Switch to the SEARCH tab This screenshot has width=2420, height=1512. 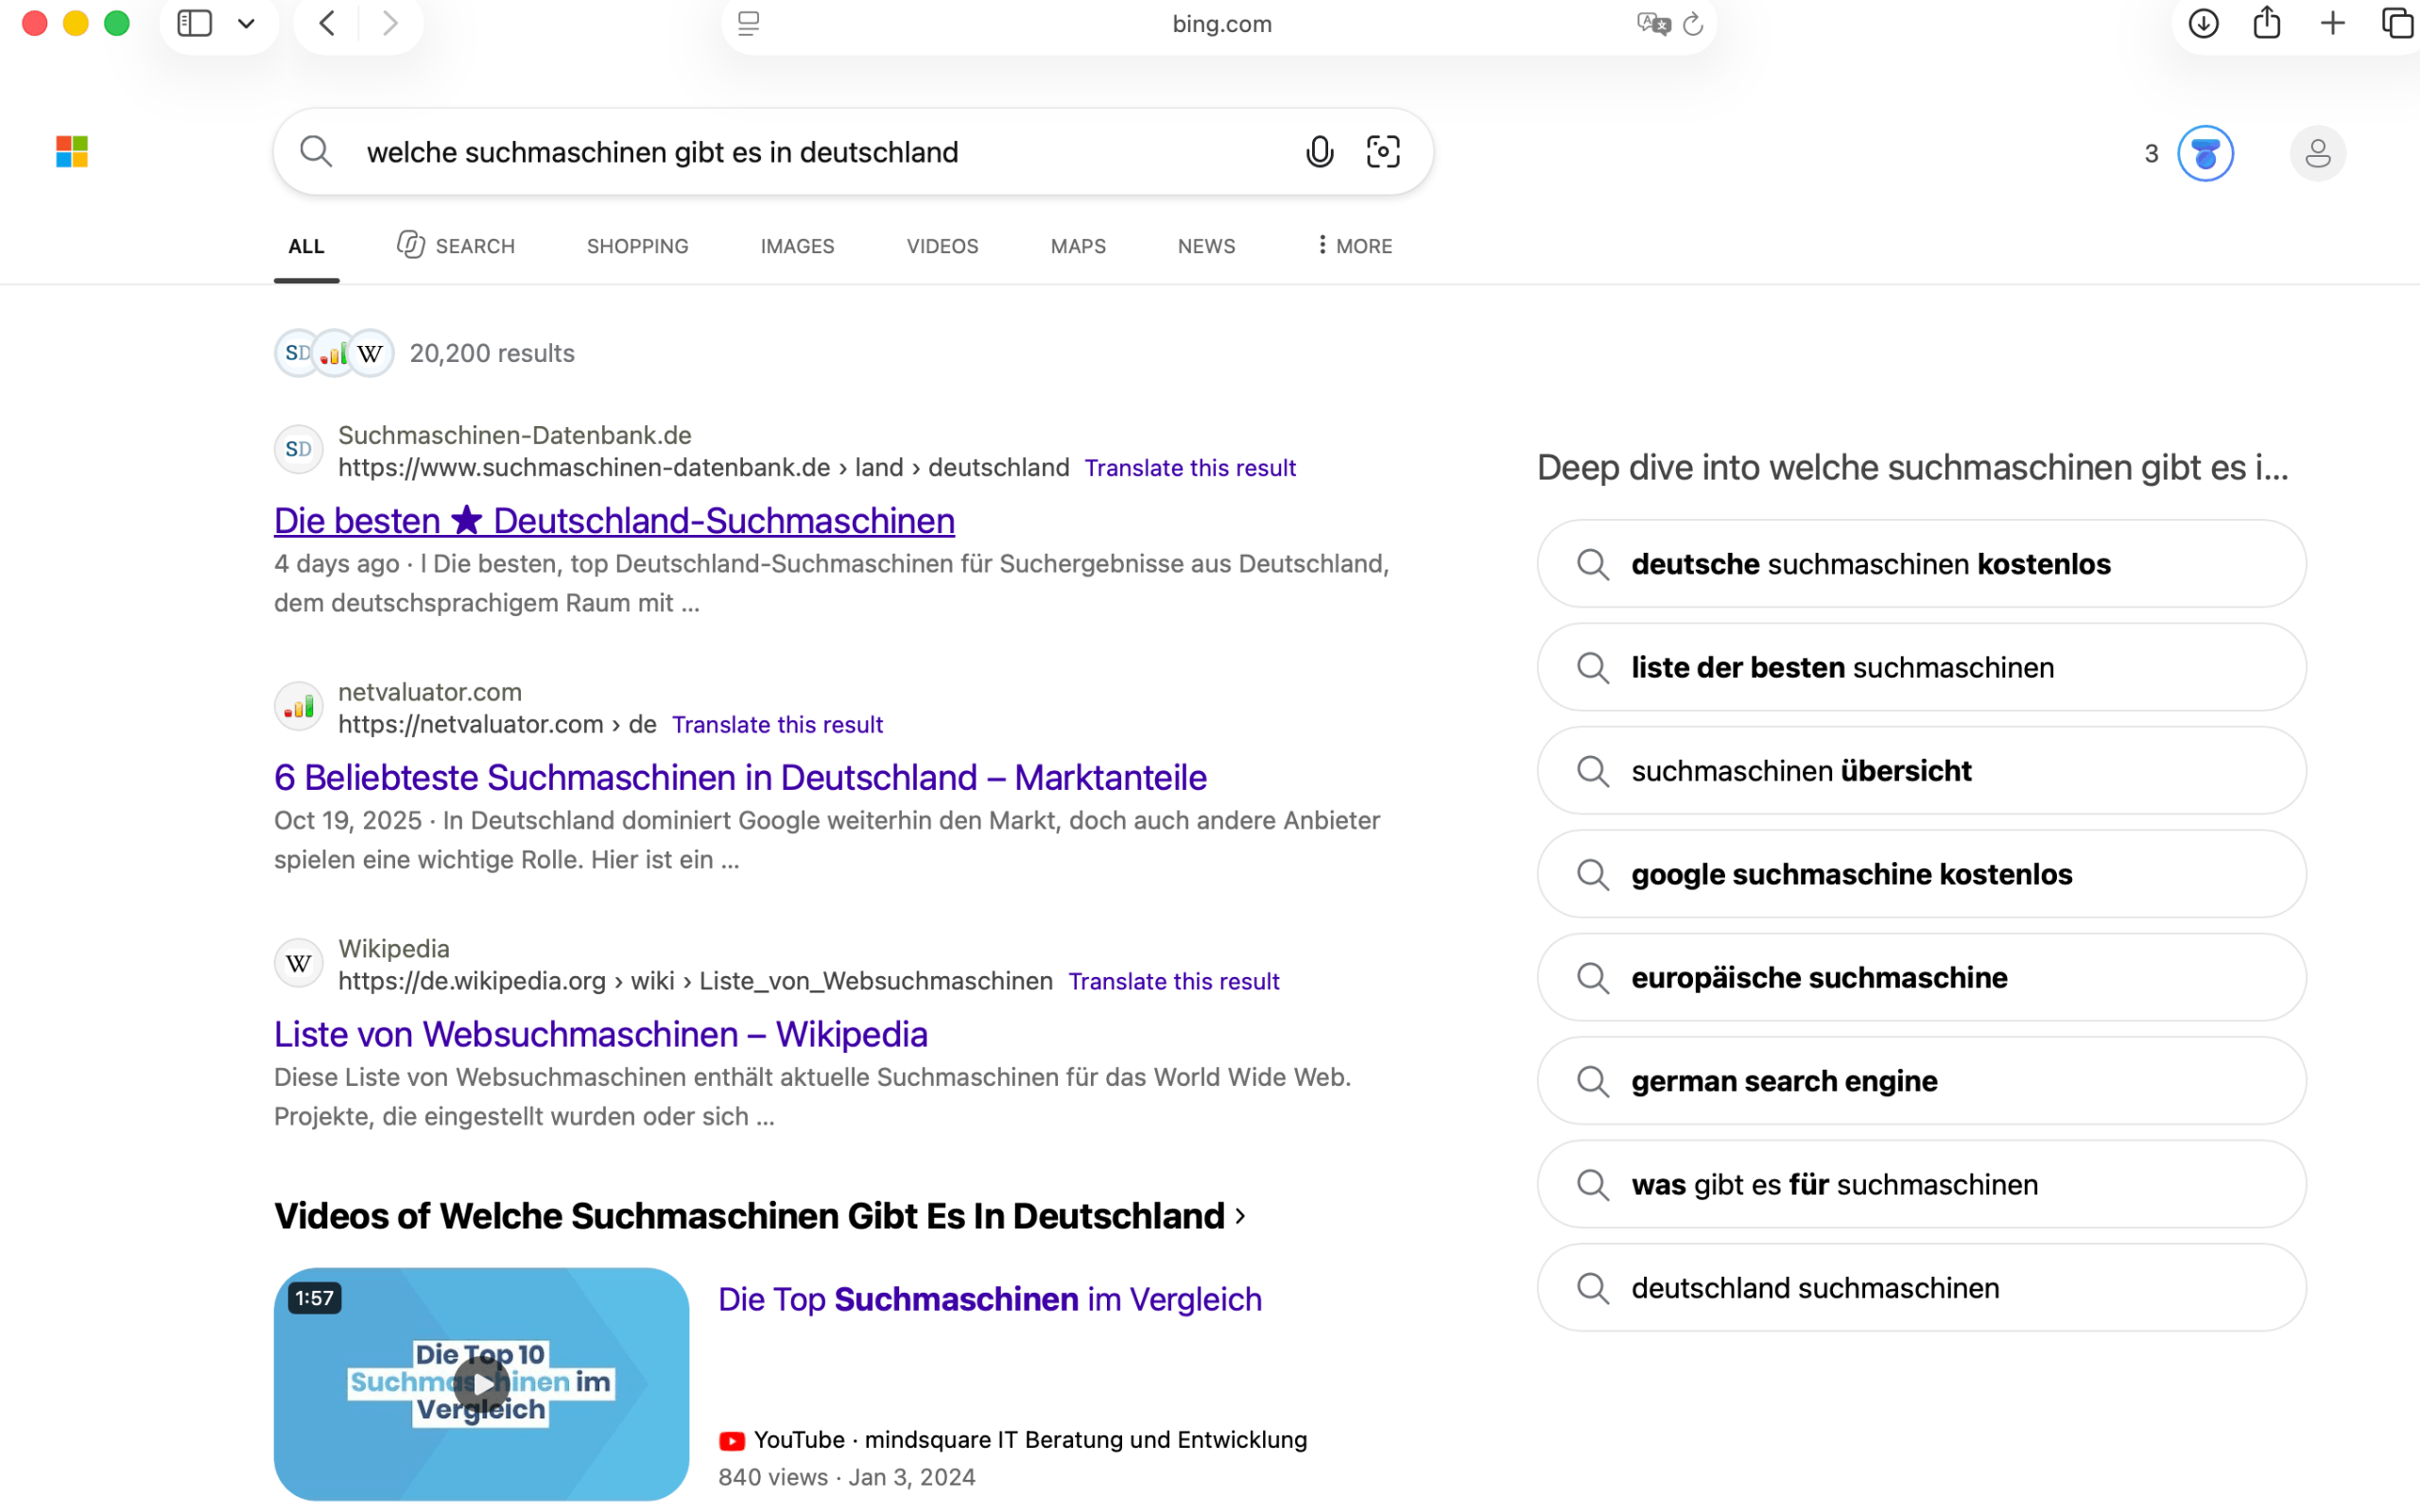click(x=456, y=246)
